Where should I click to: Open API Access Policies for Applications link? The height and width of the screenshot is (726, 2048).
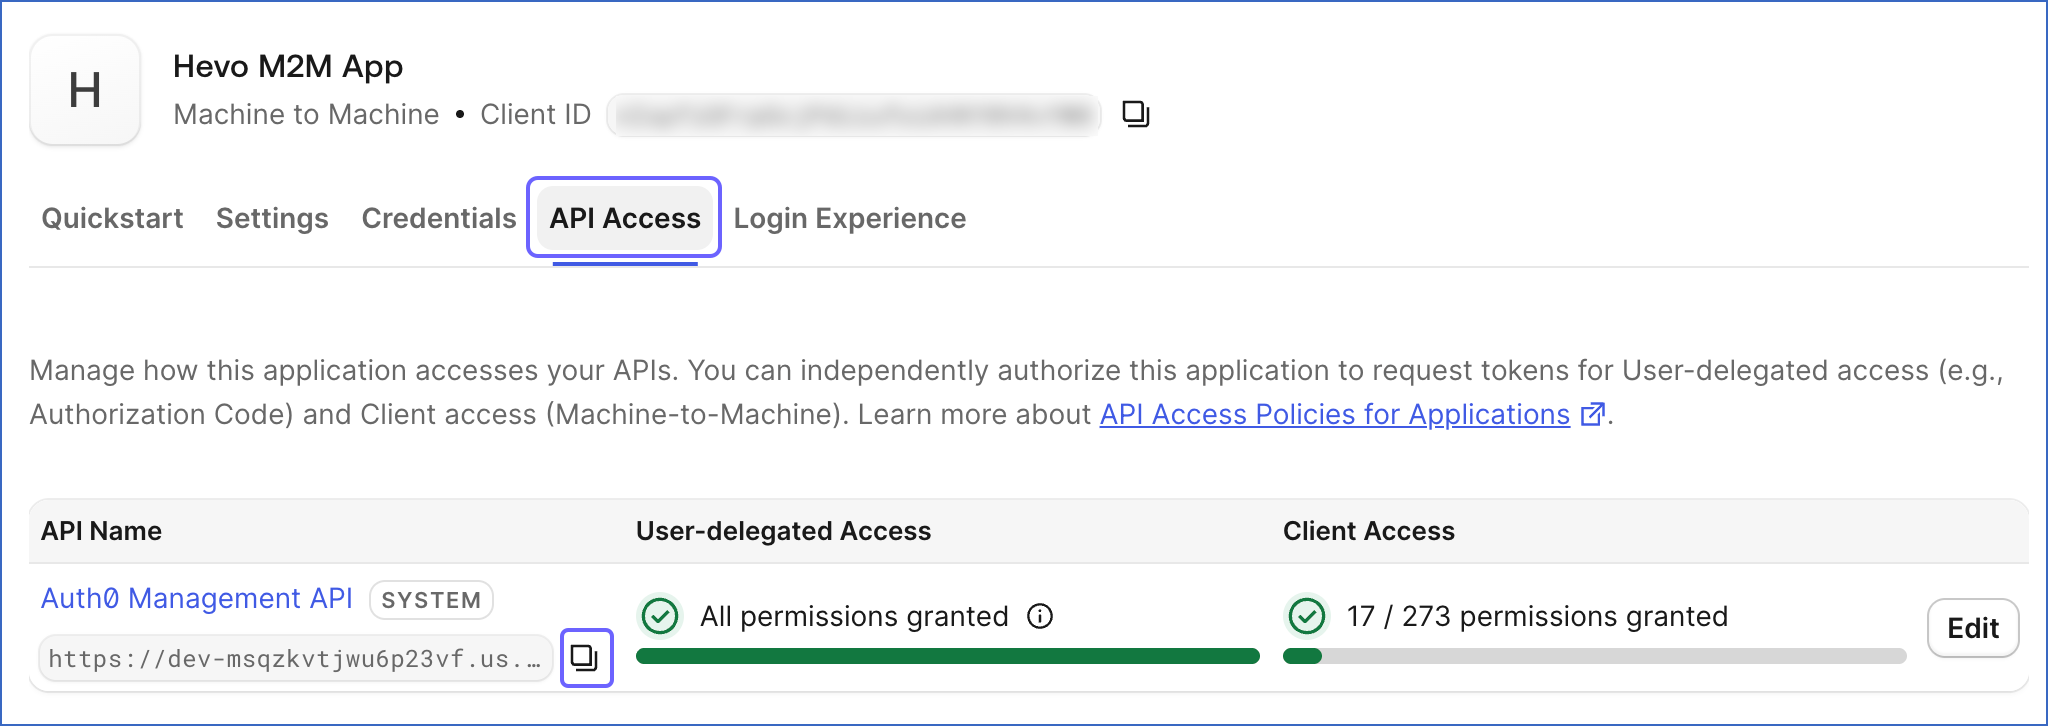1335,414
